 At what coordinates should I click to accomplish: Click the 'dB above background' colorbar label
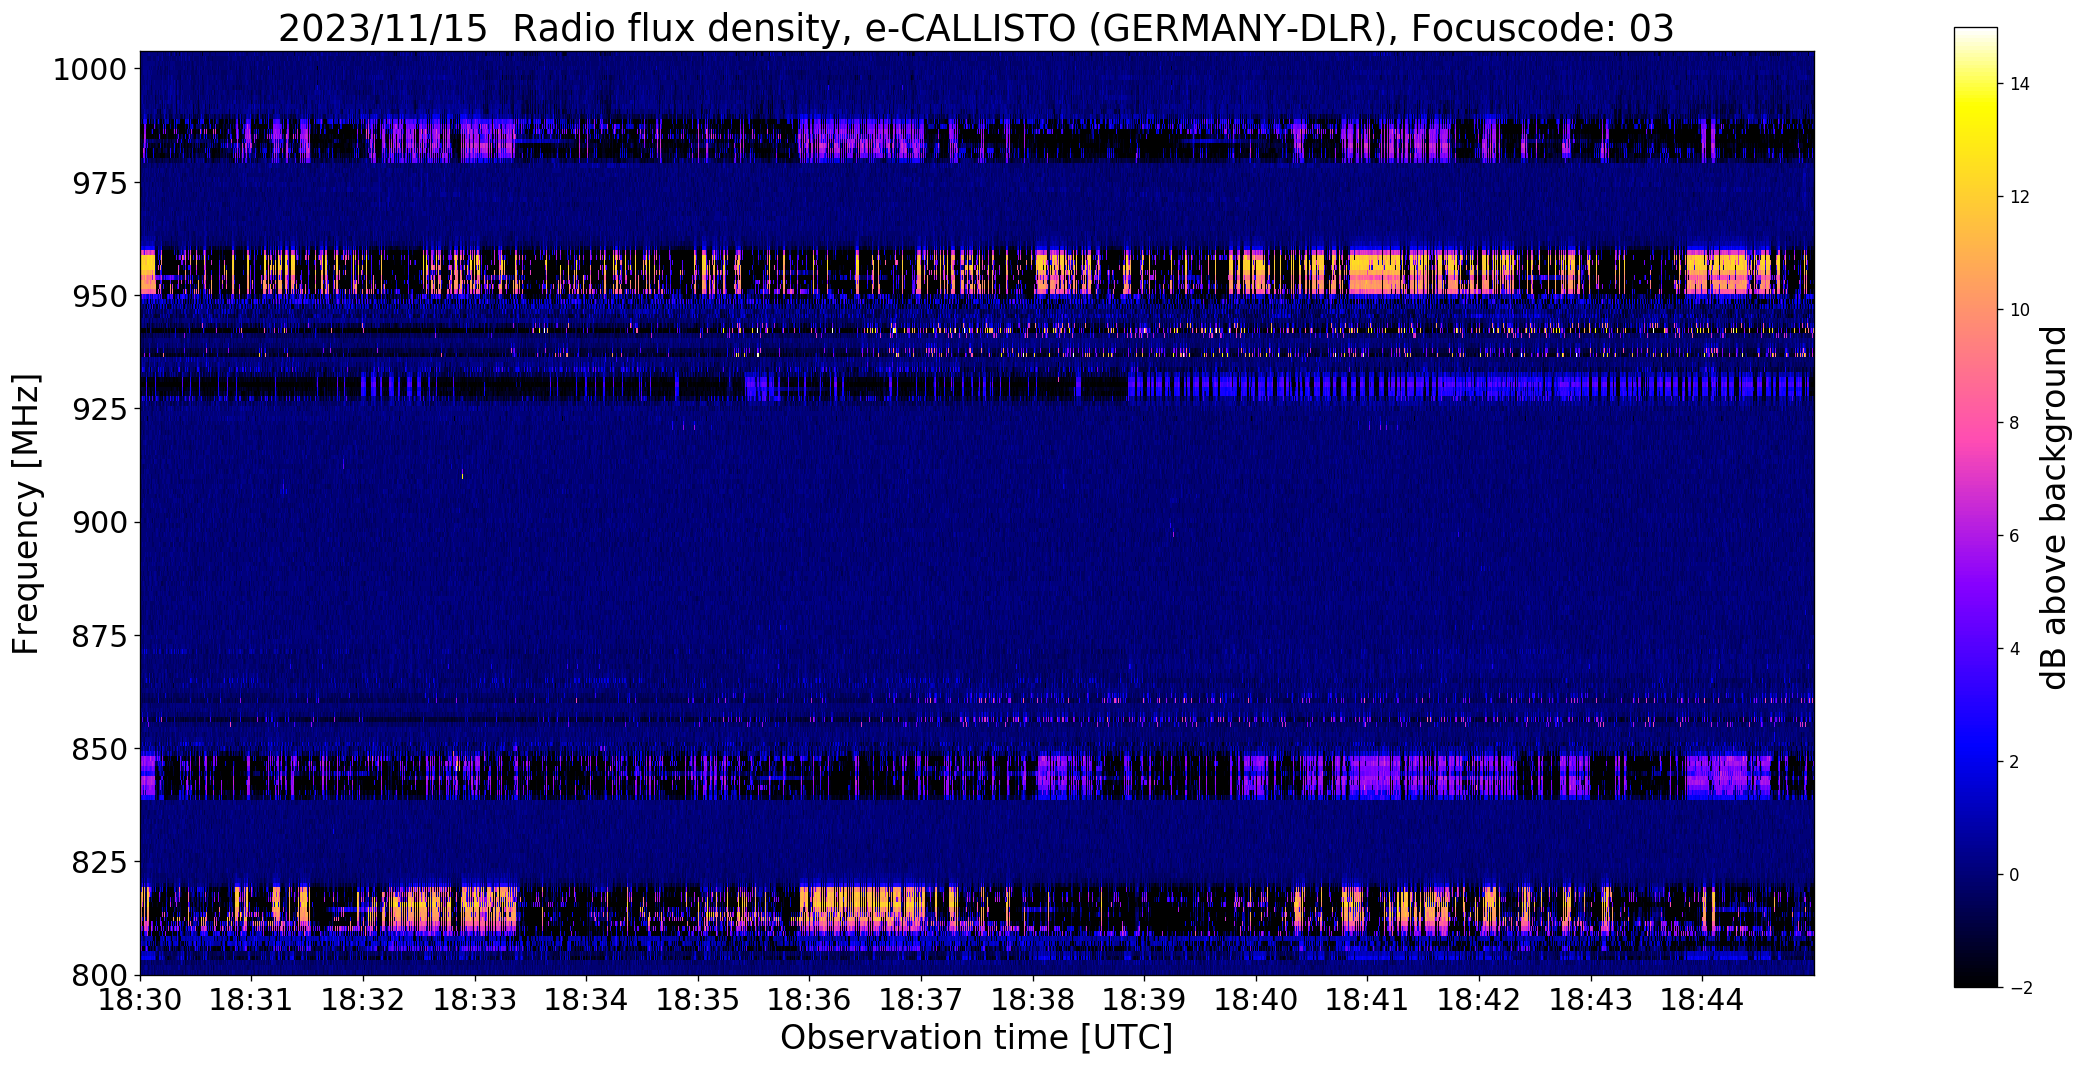point(2055,507)
